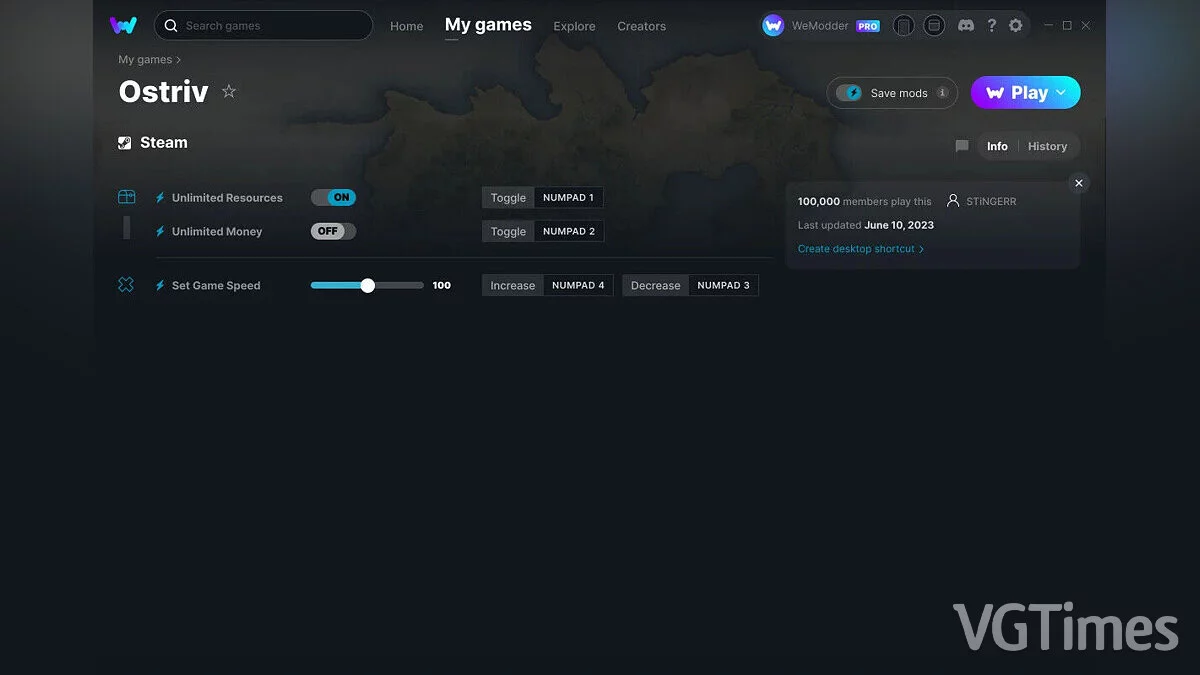Select the Info tab
Viewport: 1200px width, 675px height.
point(997,146)
